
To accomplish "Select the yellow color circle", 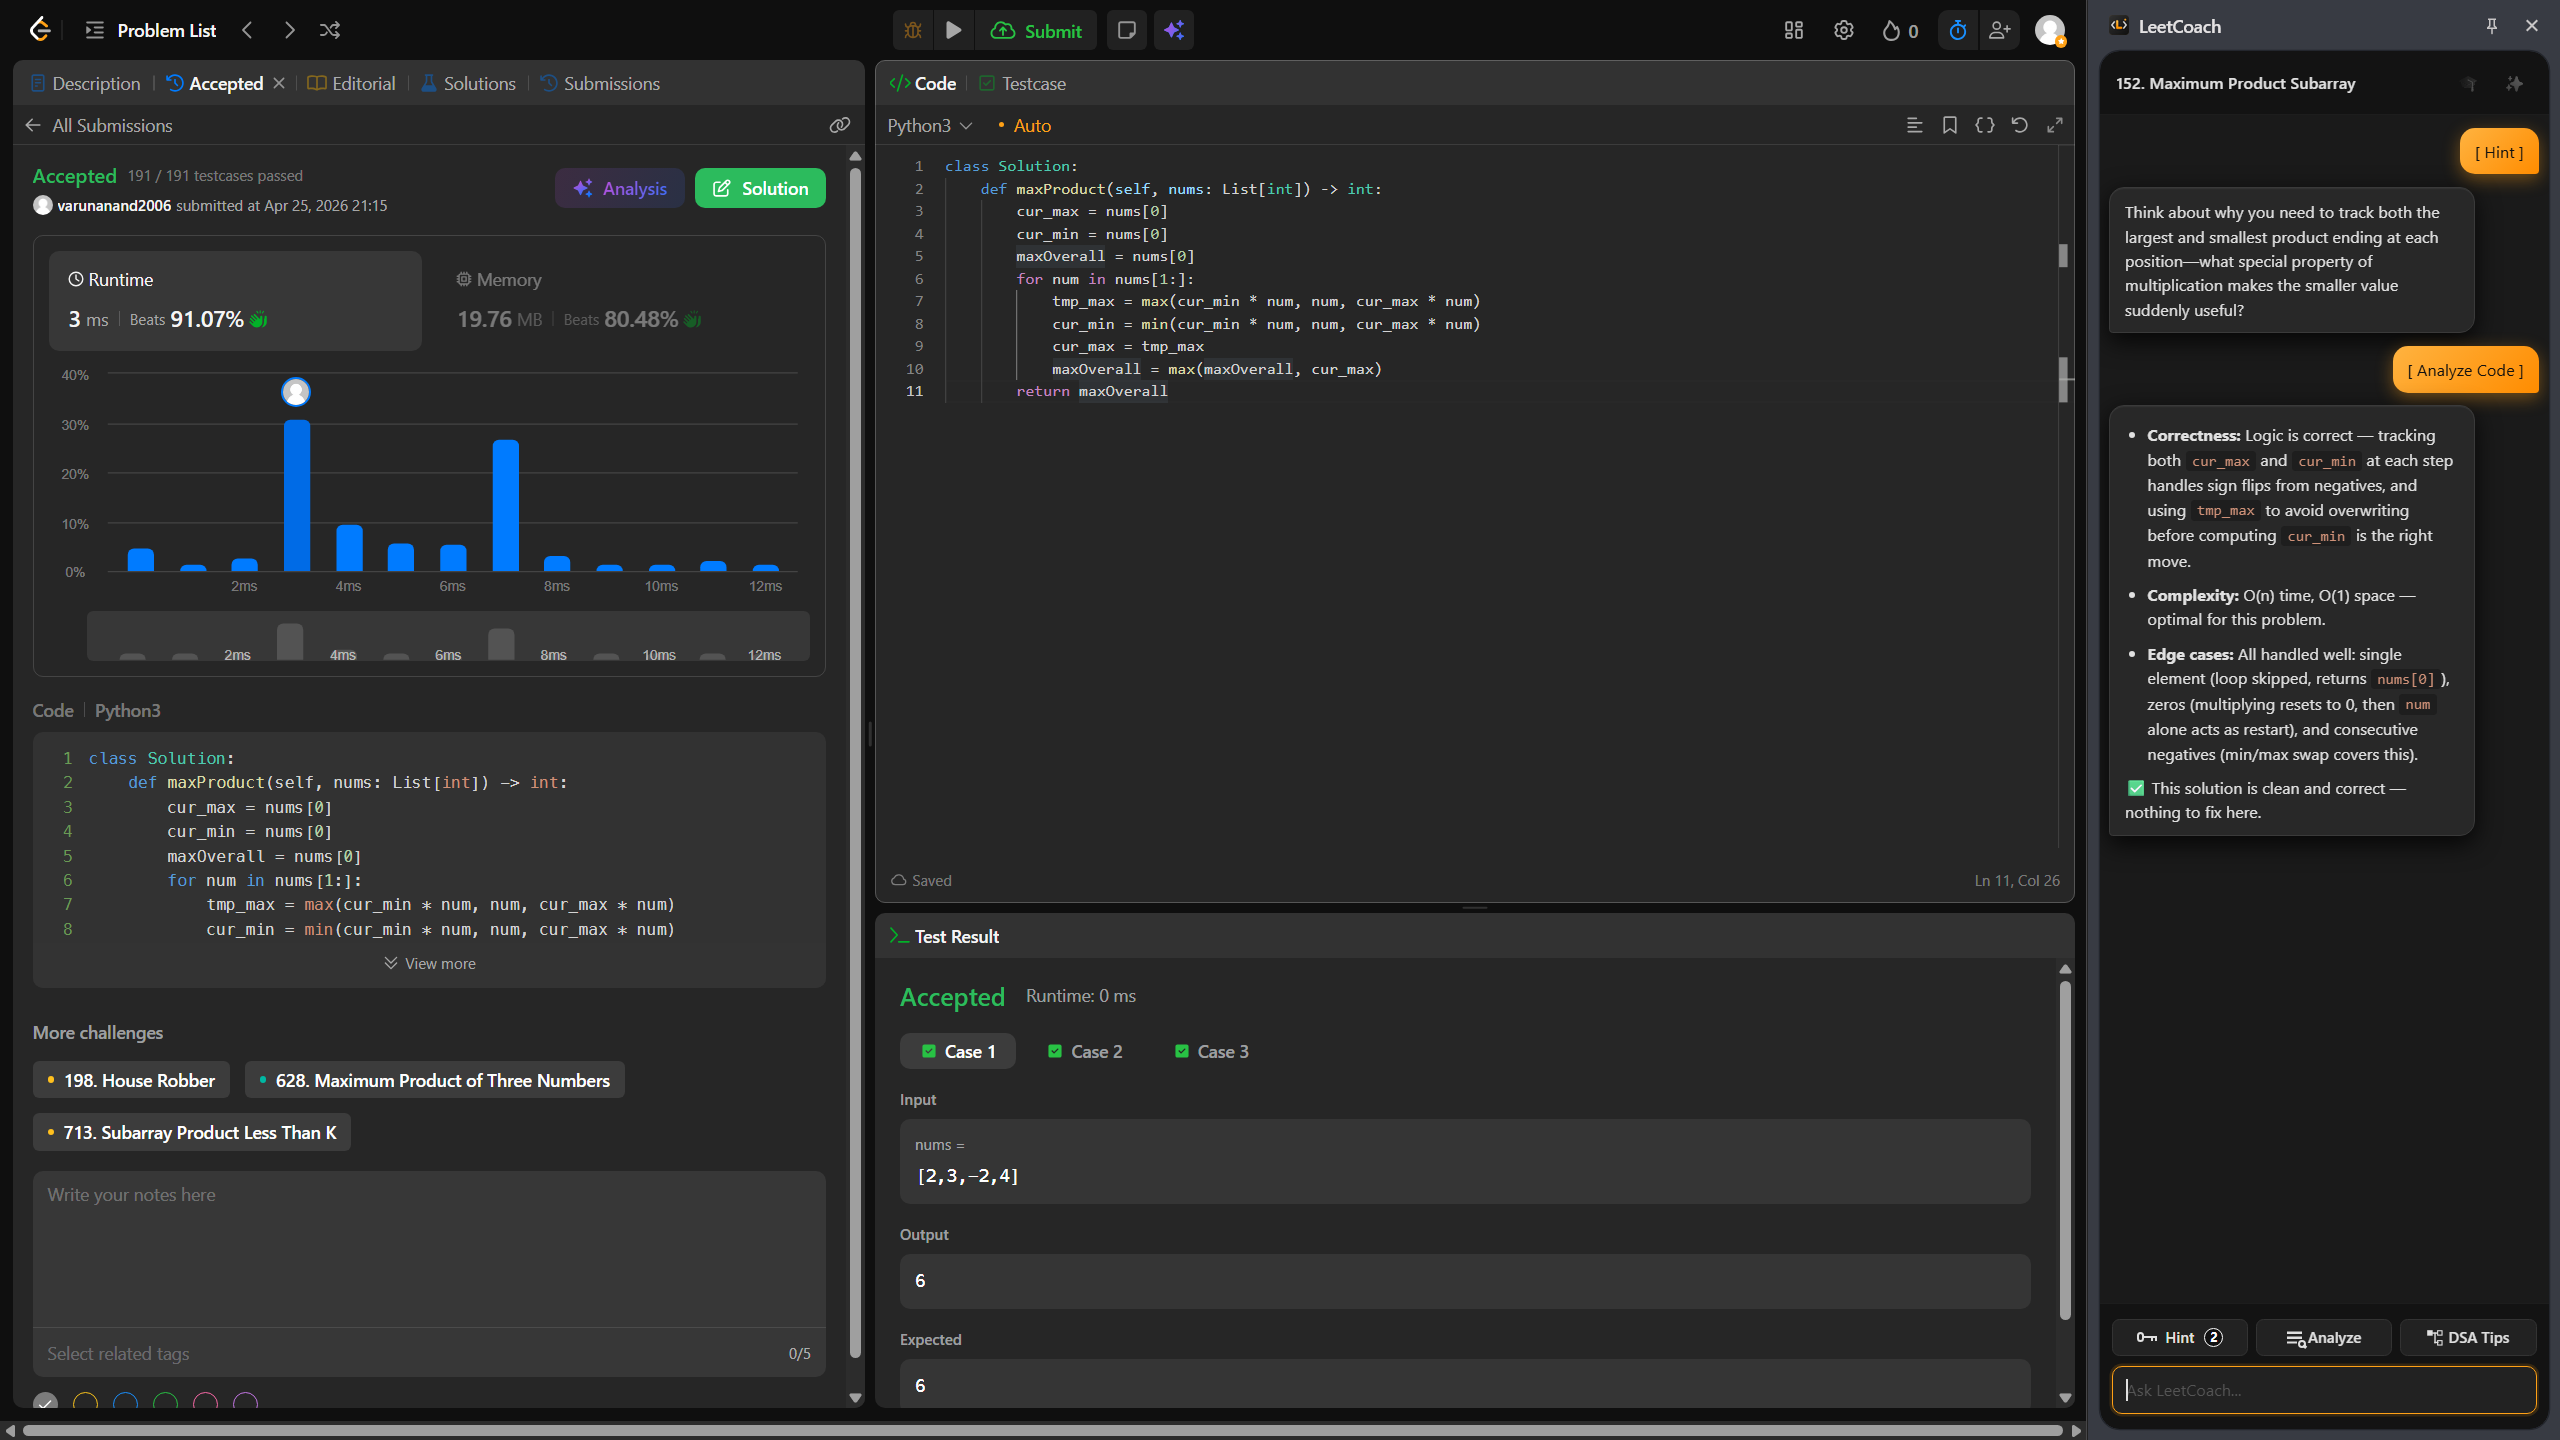I will 85,1402.
